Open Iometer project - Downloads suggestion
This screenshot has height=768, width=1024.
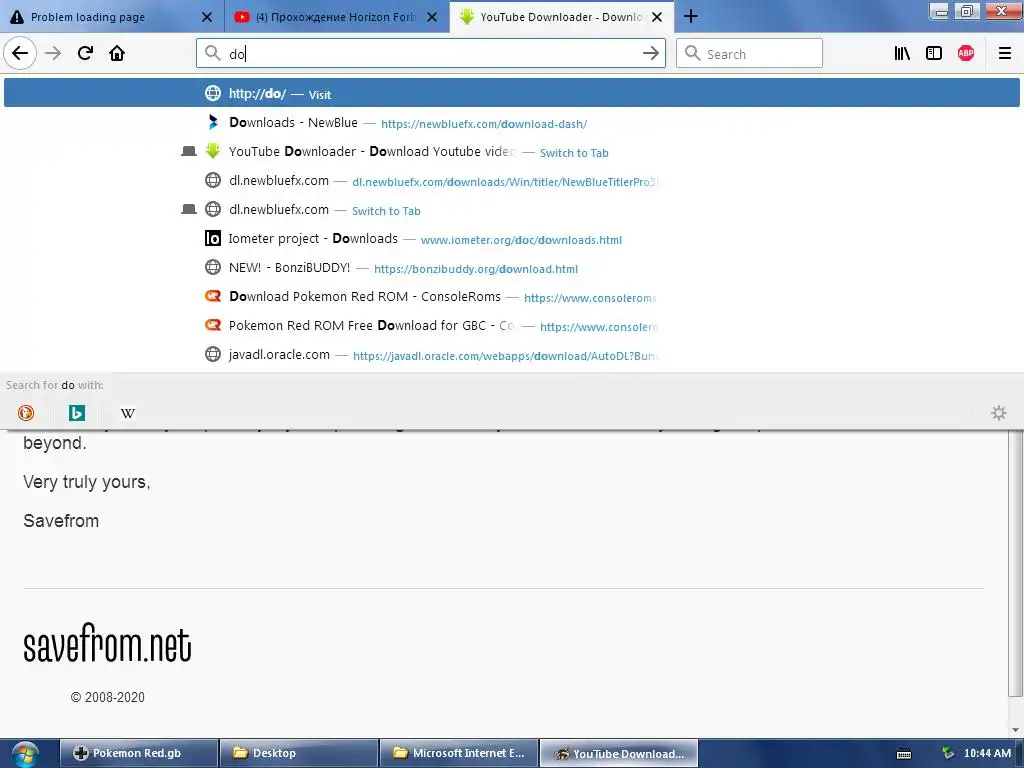click(x=512, y=239)
